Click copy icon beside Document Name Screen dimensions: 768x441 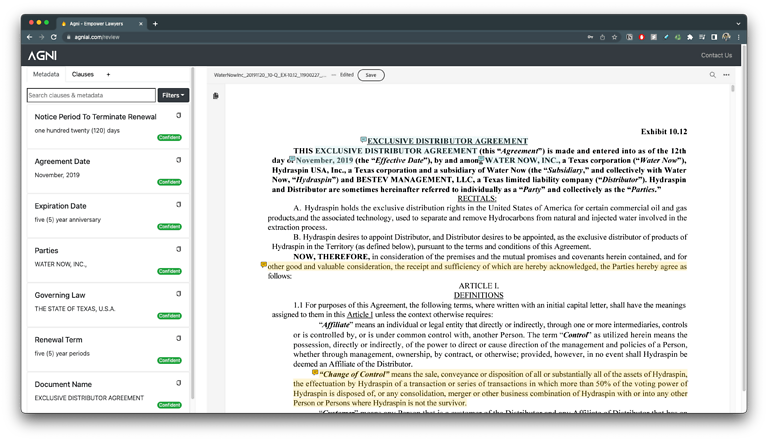(x=179, y=384)
